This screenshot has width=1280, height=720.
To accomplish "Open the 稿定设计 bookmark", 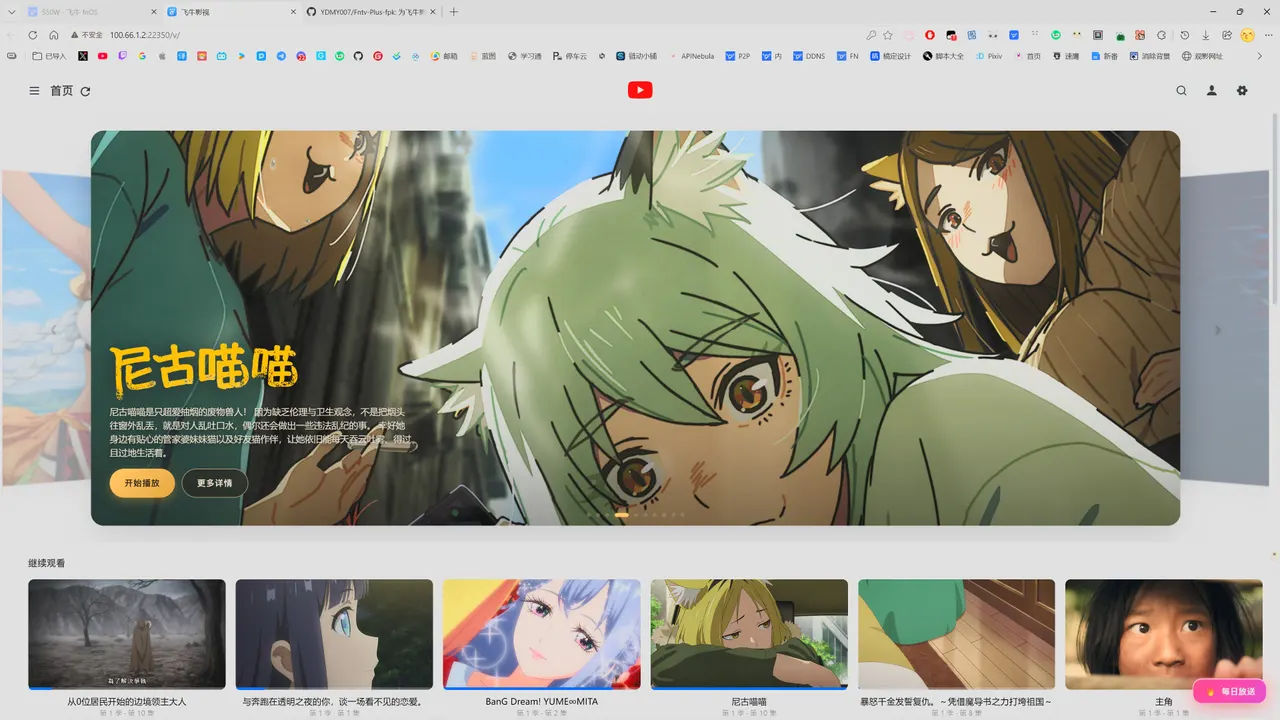I will pyautogui.click(x=890, y=56).
